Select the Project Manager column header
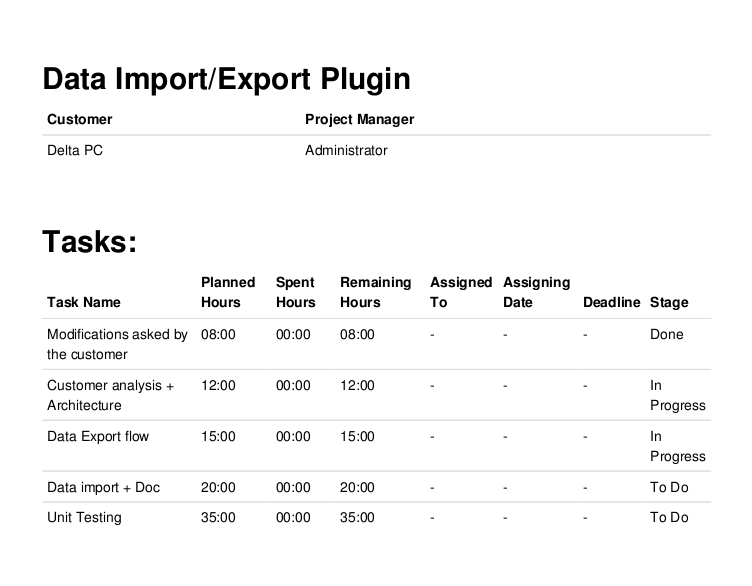752x586 pixels. (x=359, y=119)
